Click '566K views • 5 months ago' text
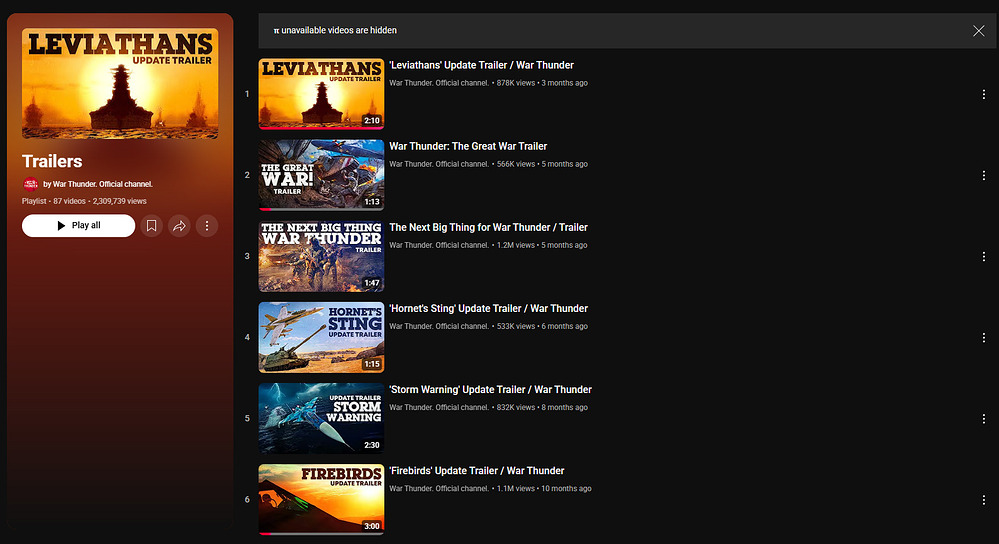 click(x=542, y=164)
